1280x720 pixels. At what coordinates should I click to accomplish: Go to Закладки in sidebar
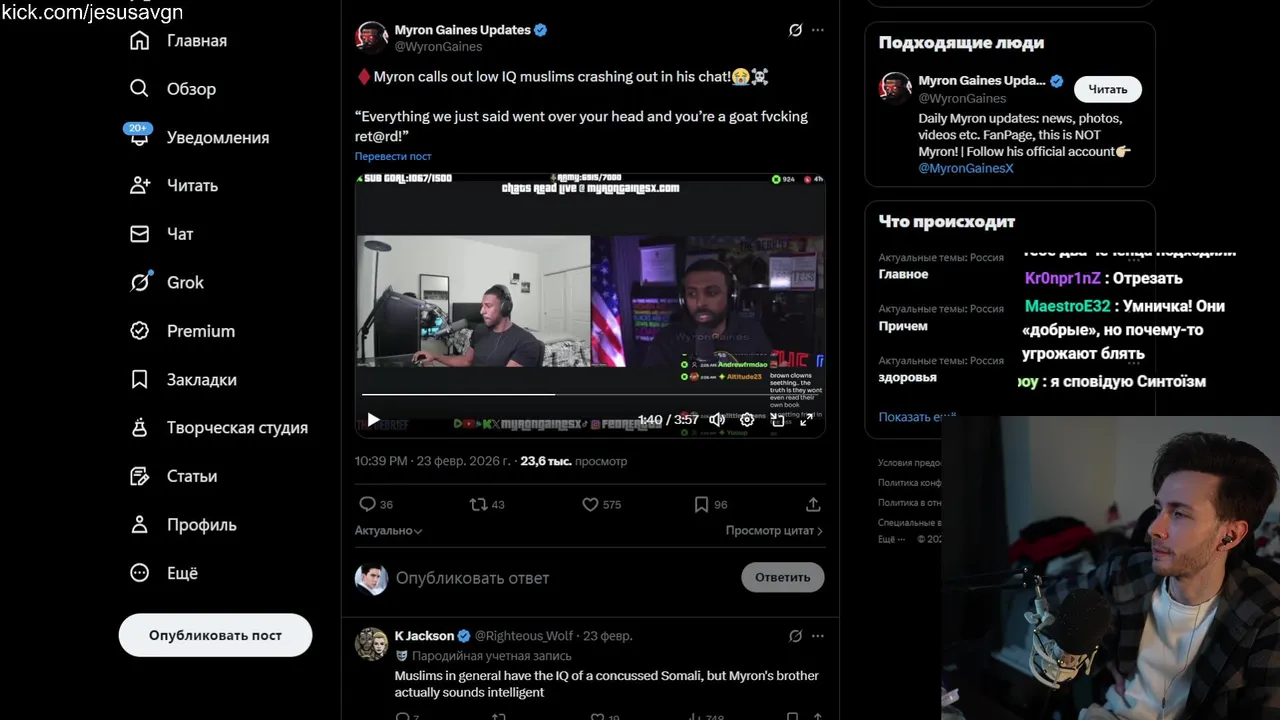(x=183, y=379)
